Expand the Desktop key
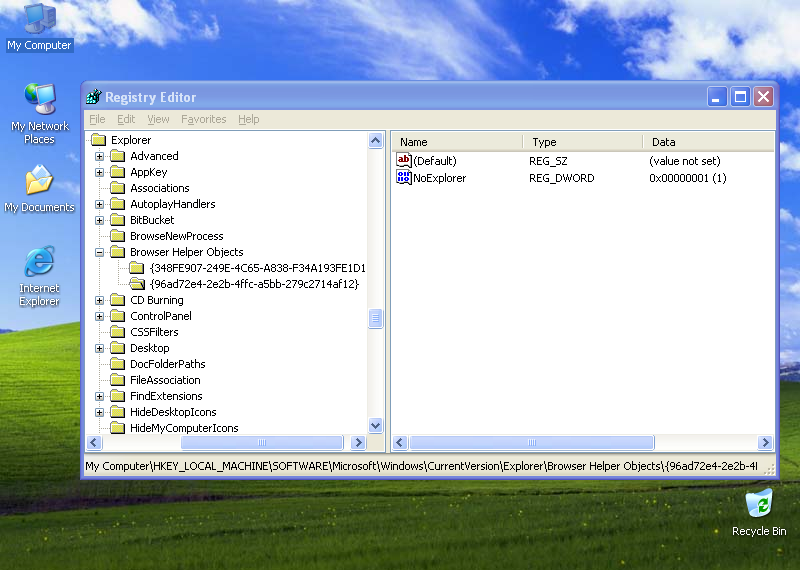 pyautogui.click(x=99, y=348)
